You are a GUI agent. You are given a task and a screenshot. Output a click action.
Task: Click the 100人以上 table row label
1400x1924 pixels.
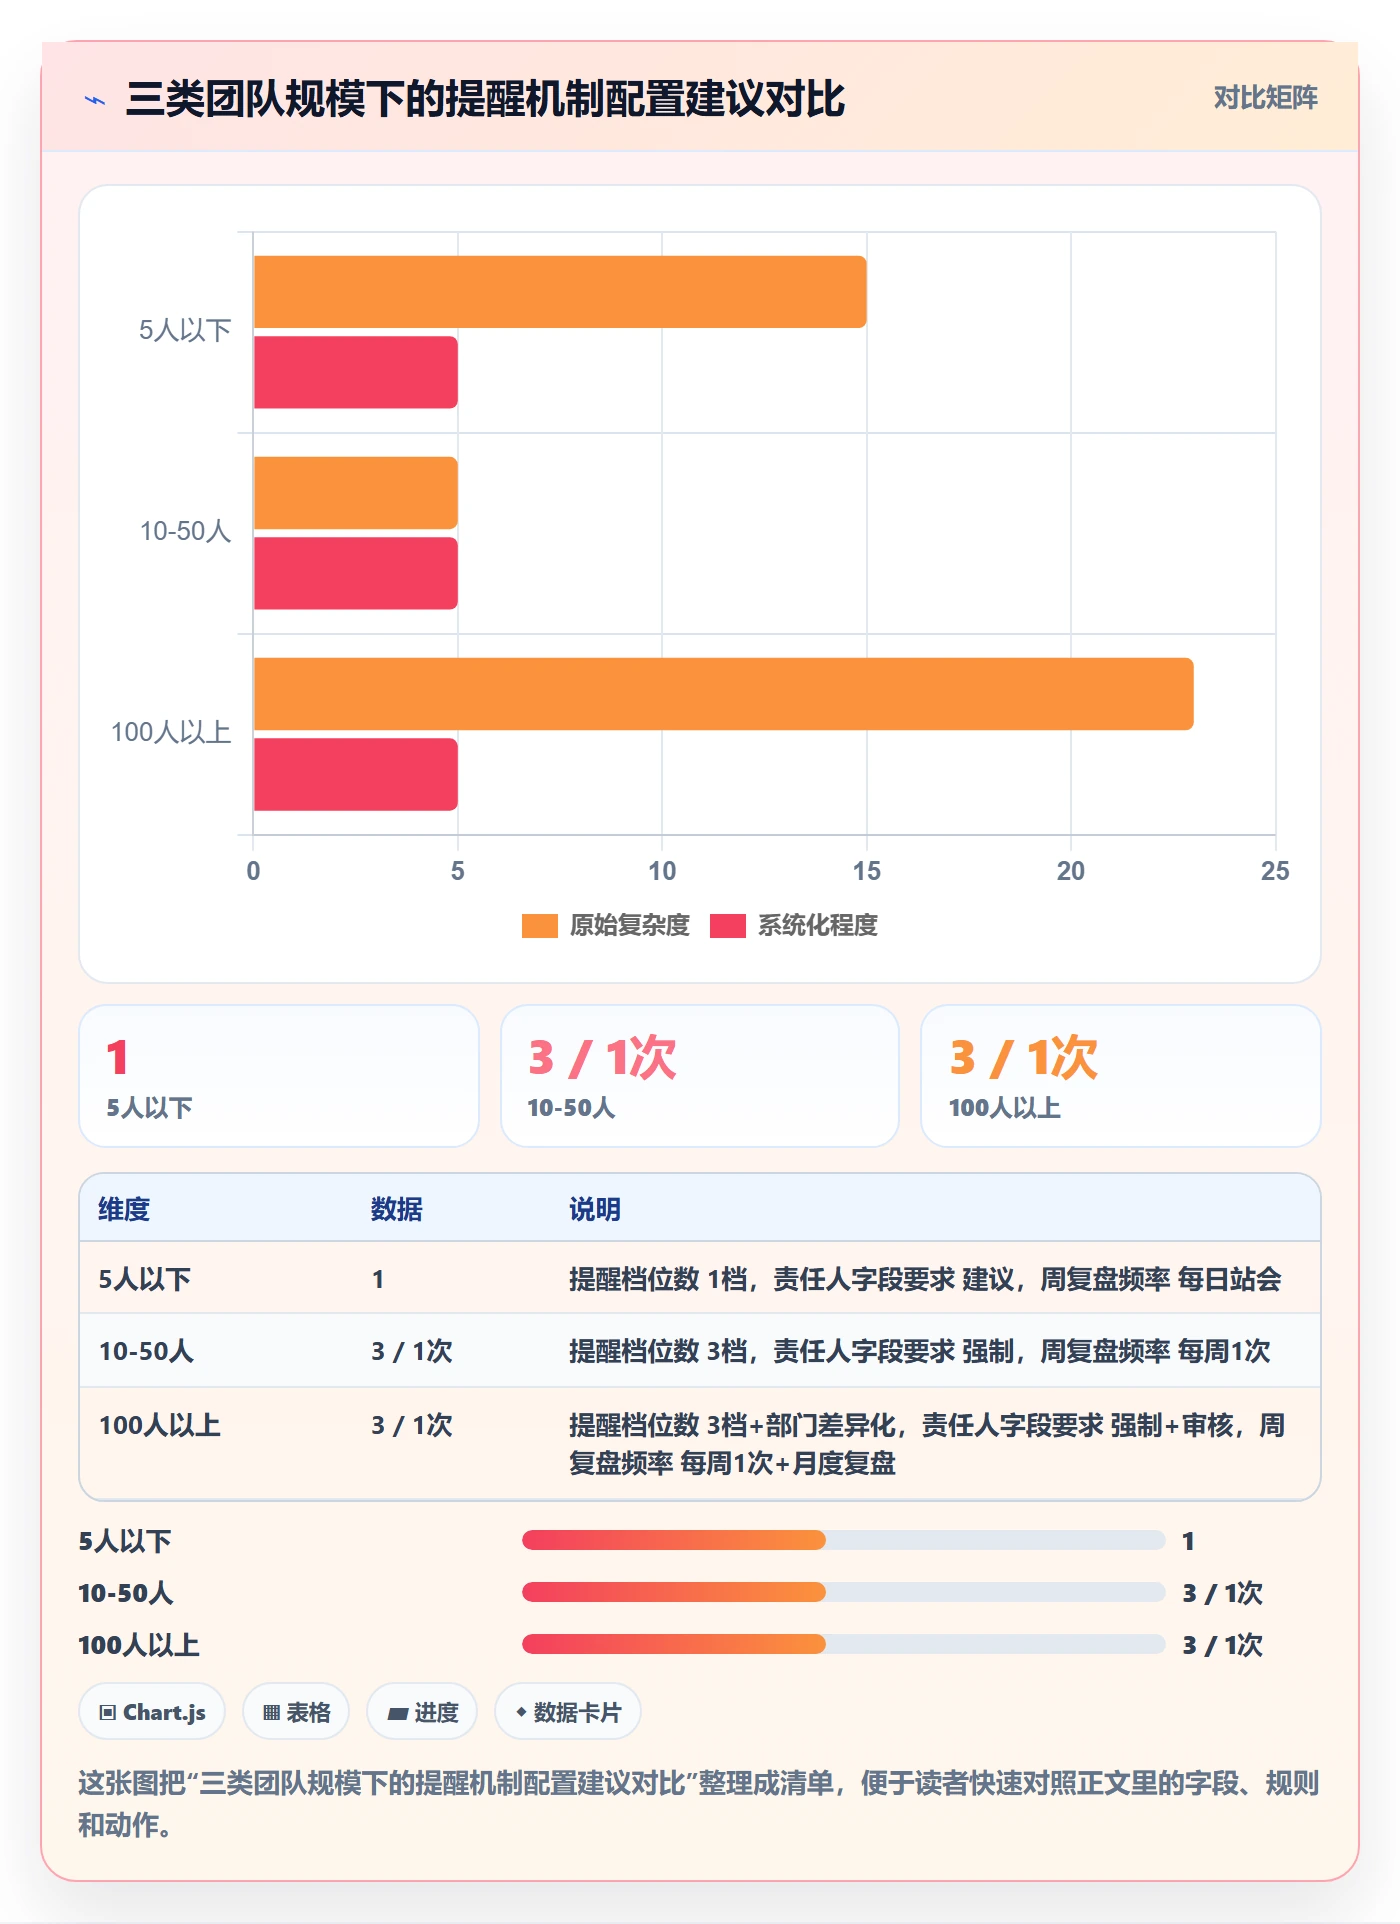tap(160, 1425)
